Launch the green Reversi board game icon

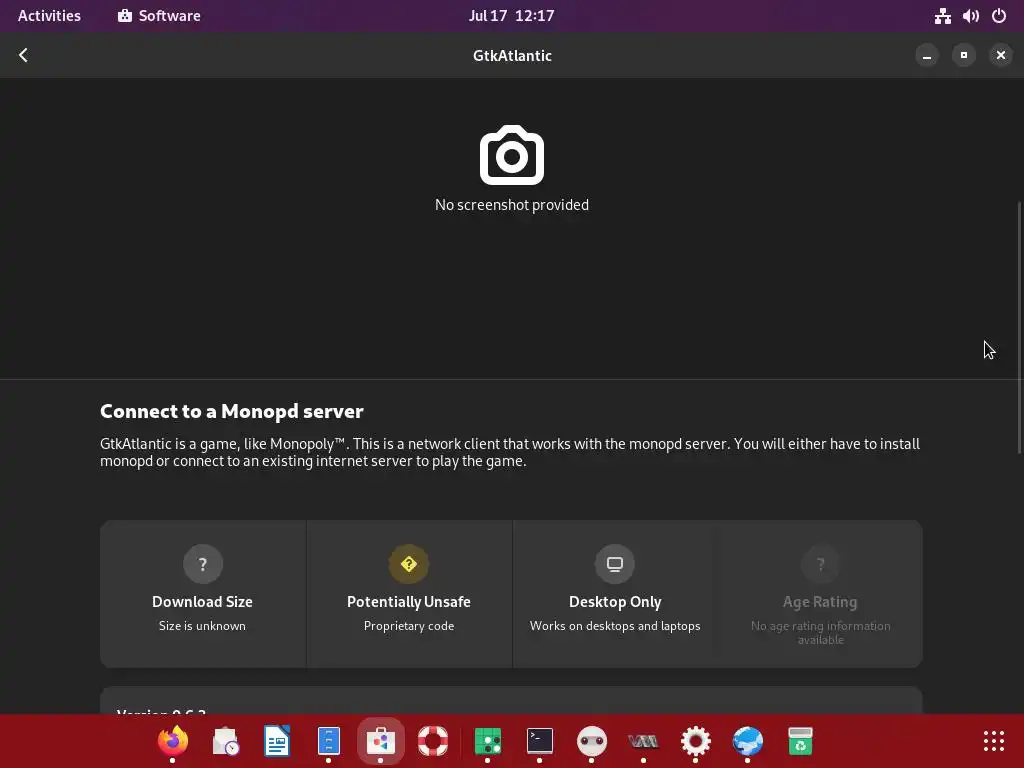click(487, 741)
